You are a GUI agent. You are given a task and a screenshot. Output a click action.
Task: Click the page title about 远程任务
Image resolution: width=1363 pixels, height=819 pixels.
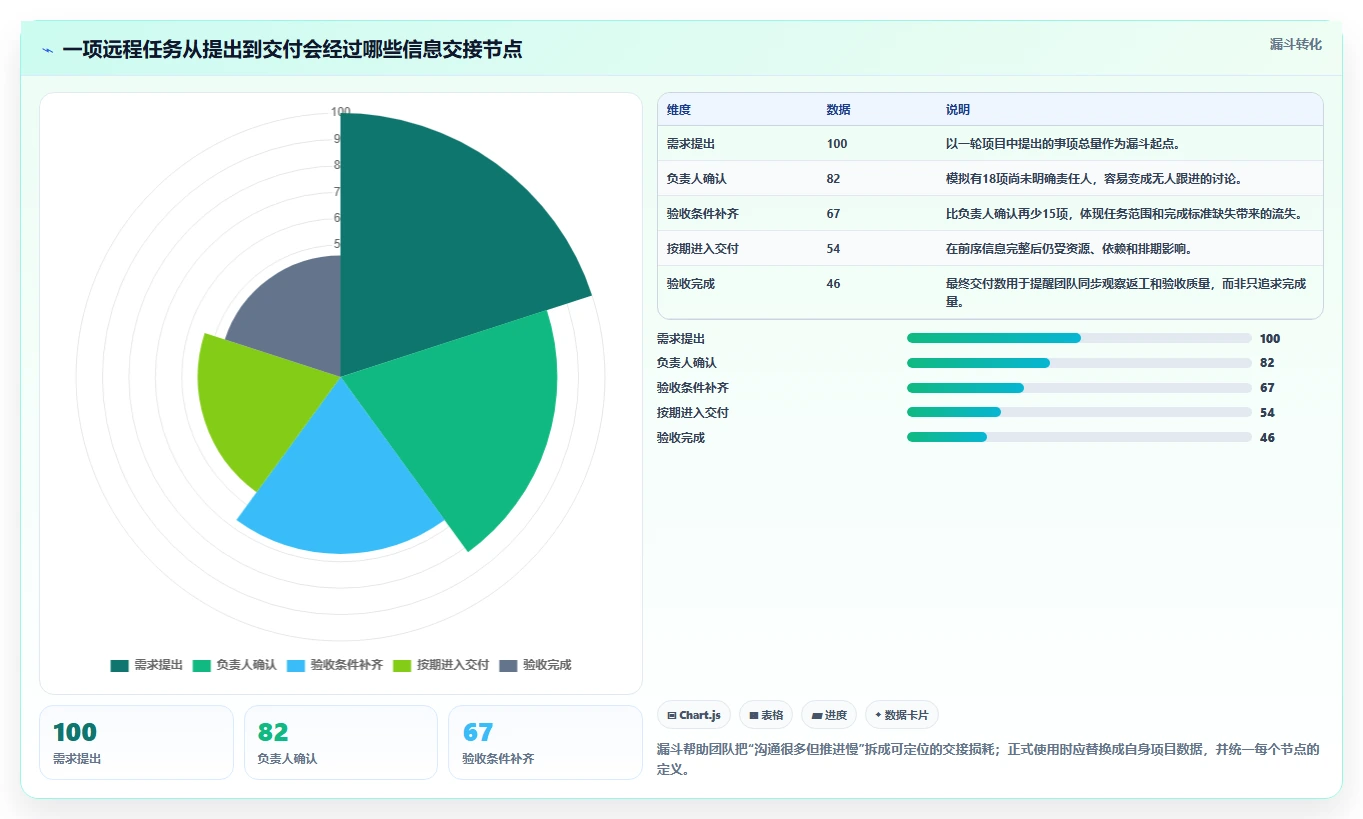click(292, 49)
